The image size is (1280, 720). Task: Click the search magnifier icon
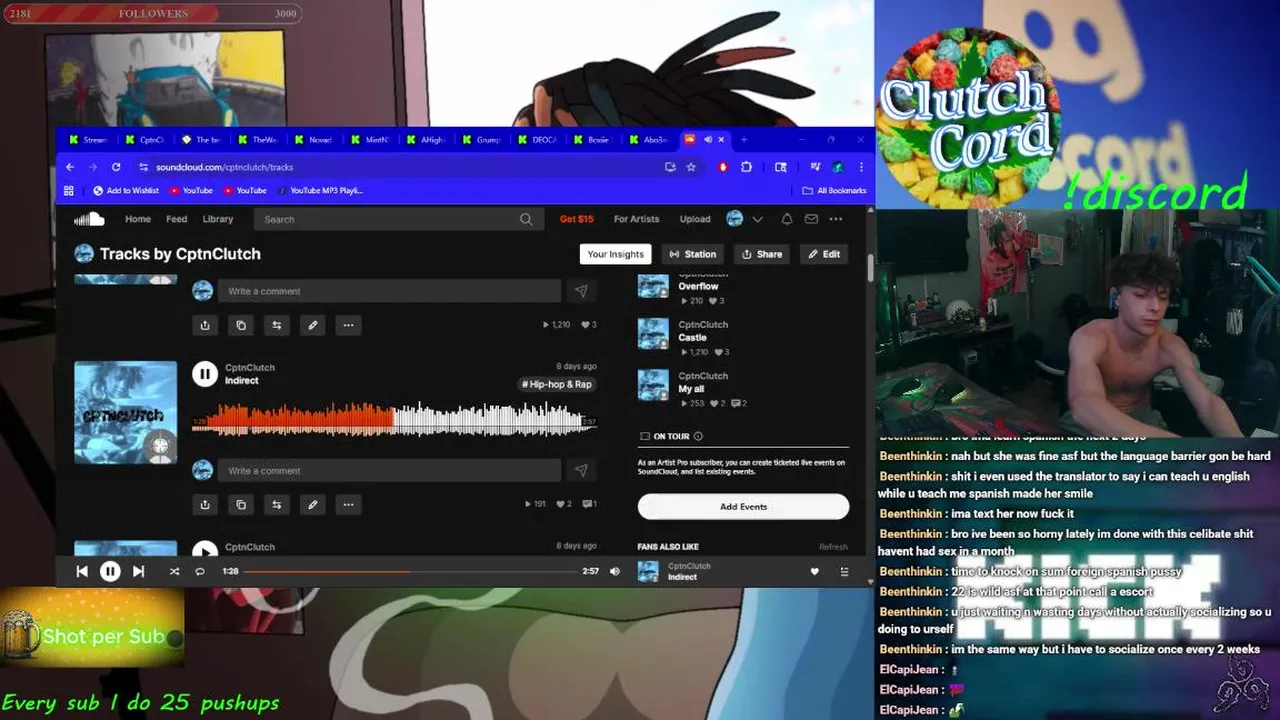[x=526, y=219]
